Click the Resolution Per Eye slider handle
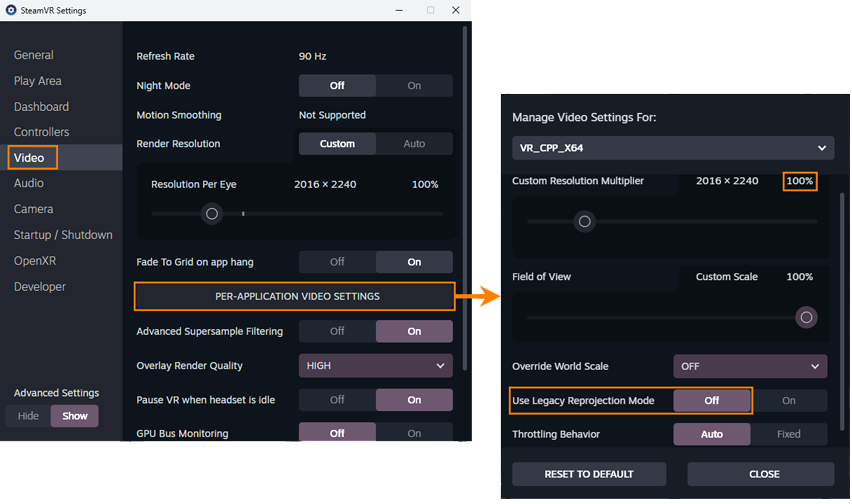This screenshot has height=504, width=852. (210, 213)
